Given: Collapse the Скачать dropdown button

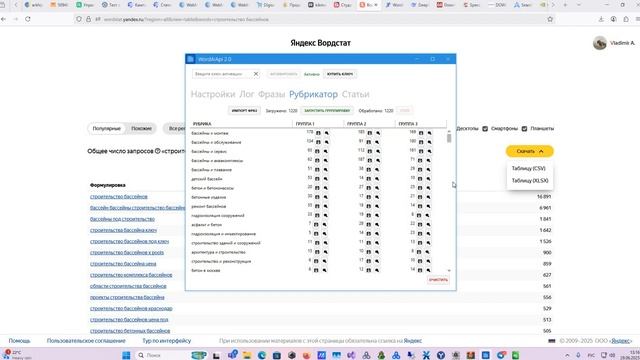Looking at the screenshot, I should coord(529,151).
